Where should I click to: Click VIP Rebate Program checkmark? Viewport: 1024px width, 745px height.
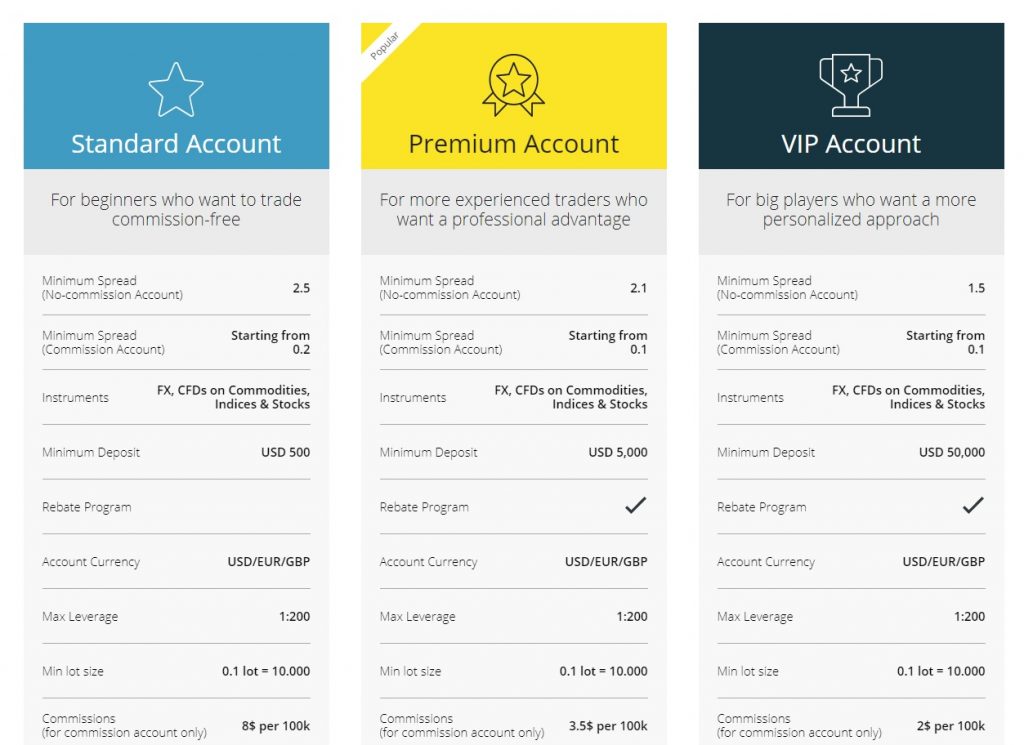coord(973,505)
